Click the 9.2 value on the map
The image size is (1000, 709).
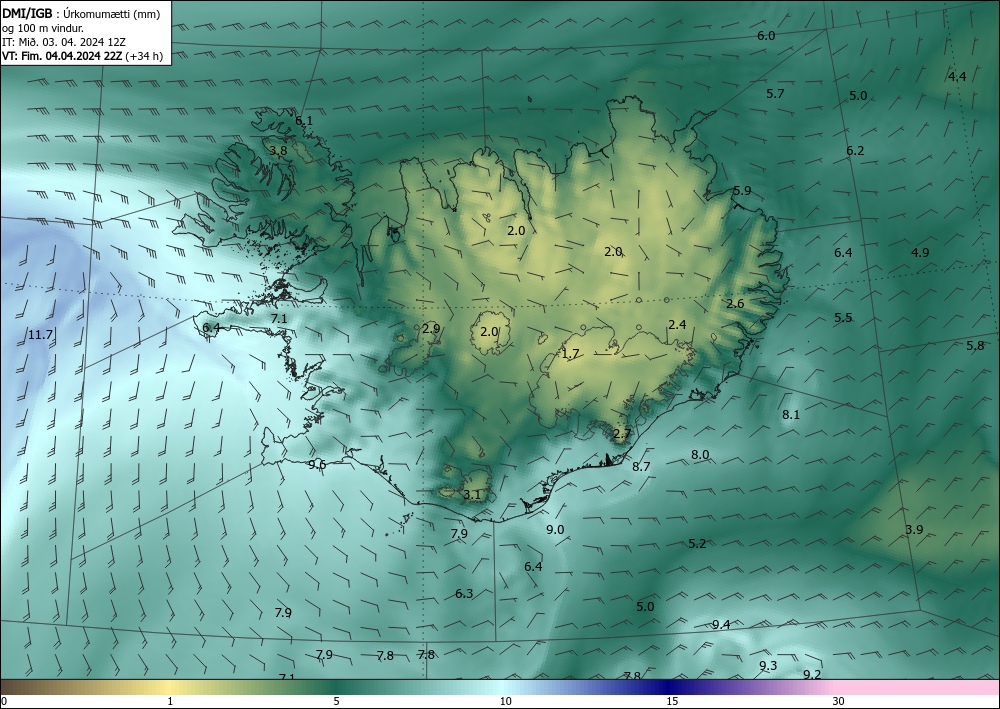tap(812, 675)
